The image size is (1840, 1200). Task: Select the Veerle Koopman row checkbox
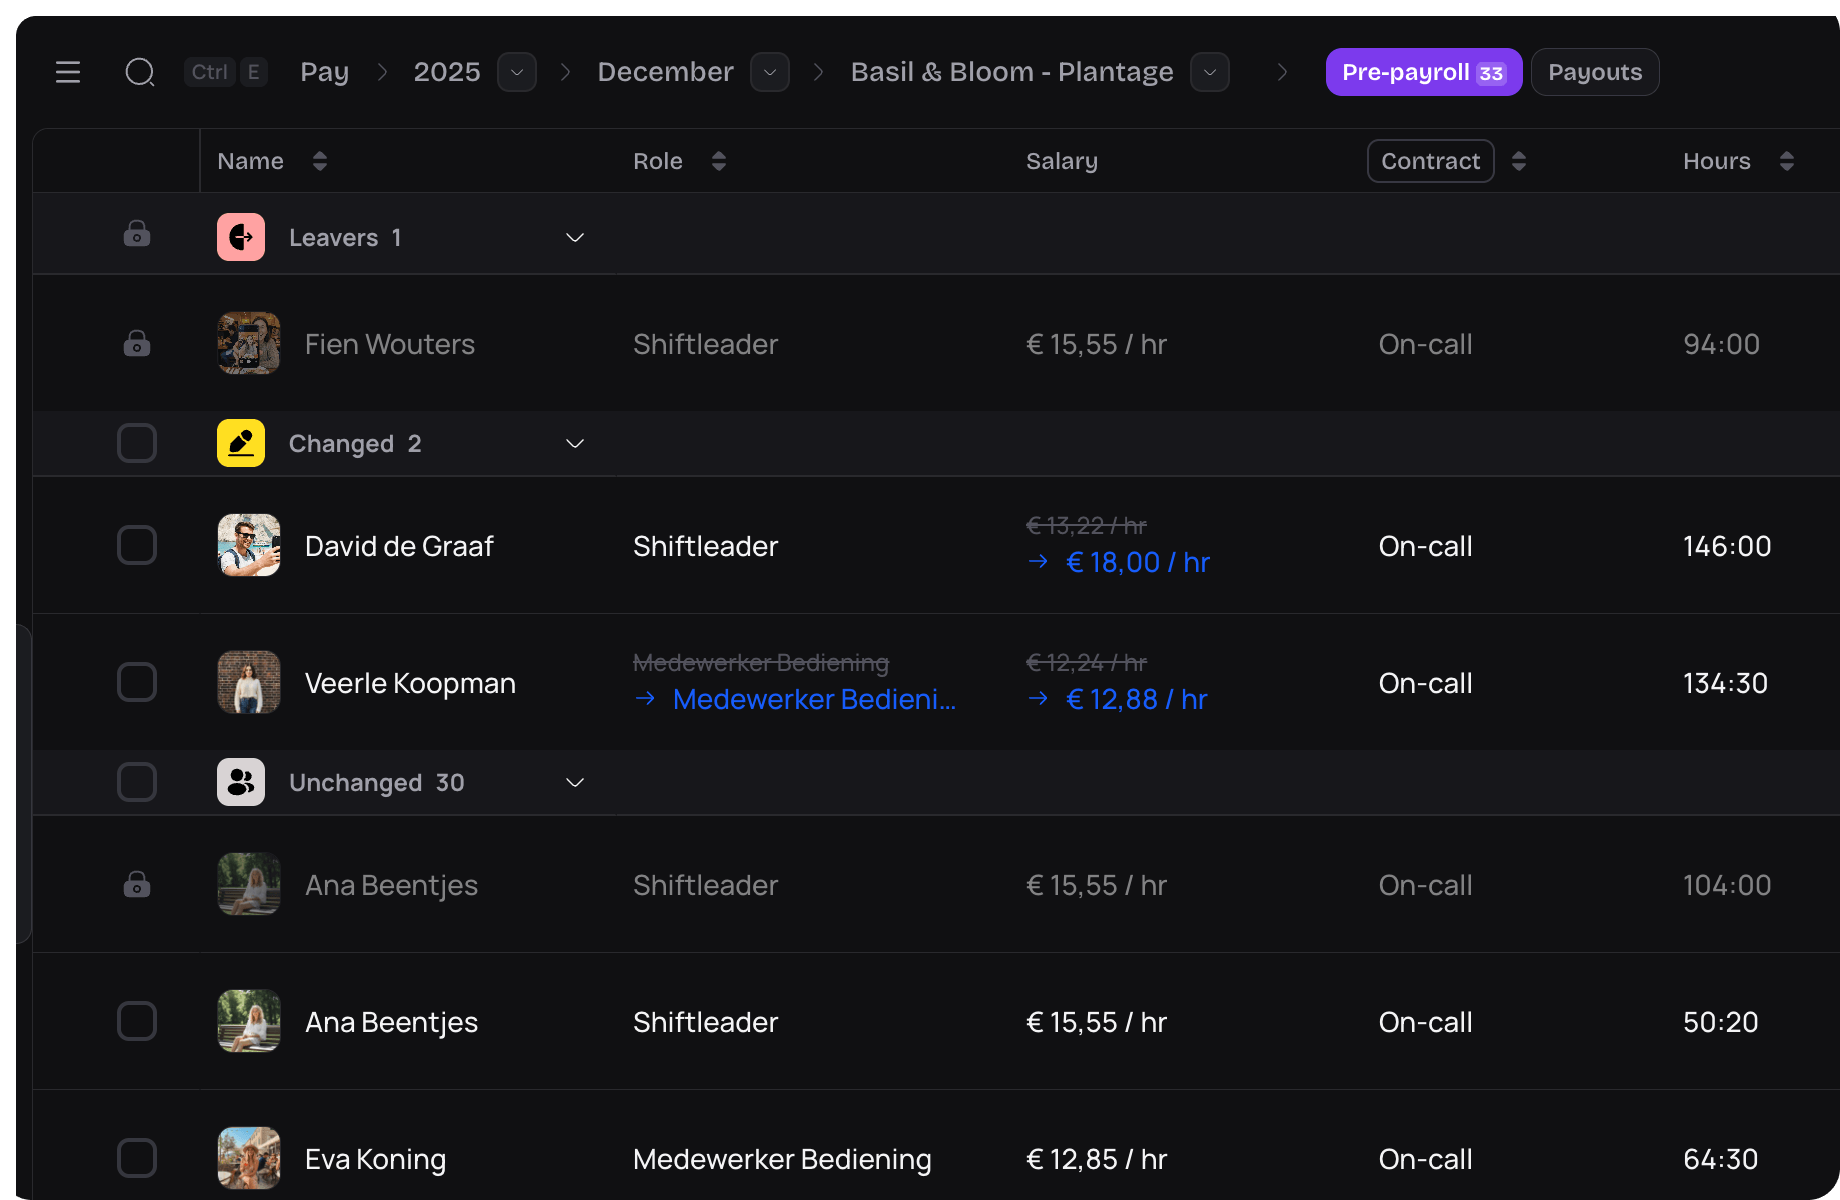(x=137, y=682)
